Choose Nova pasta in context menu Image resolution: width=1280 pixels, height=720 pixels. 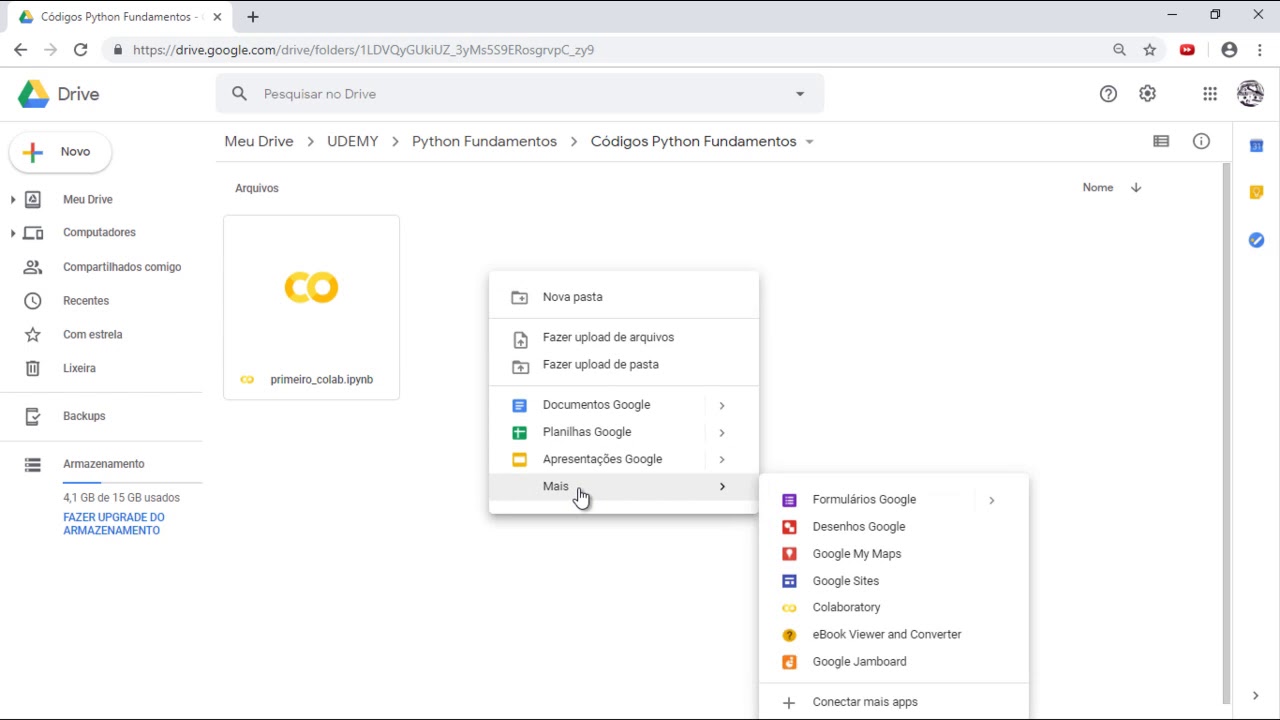pos(572,297)
